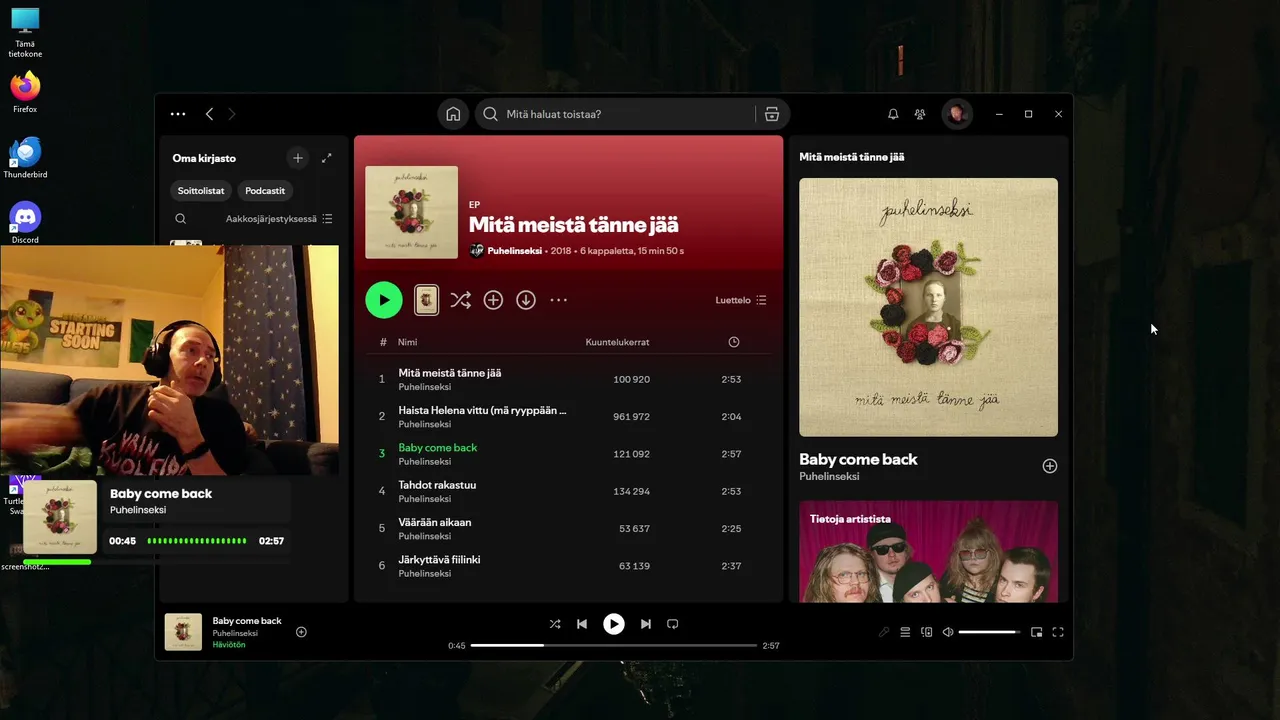This screenshot has height=720, width=1280.
Task: Select track 'Järkyttävä fiilinki'
Action: (568, 566)
